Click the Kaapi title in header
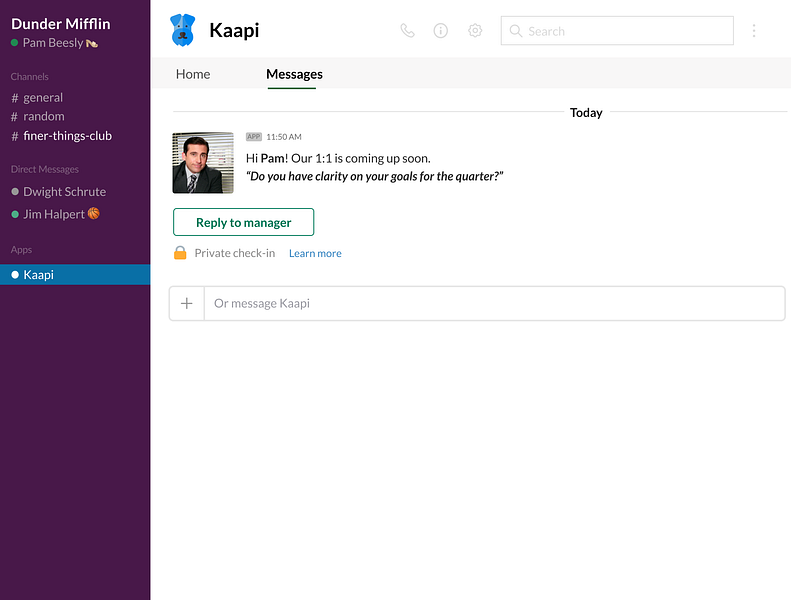Viewport: 791px width, 600px height. point(234,30)
